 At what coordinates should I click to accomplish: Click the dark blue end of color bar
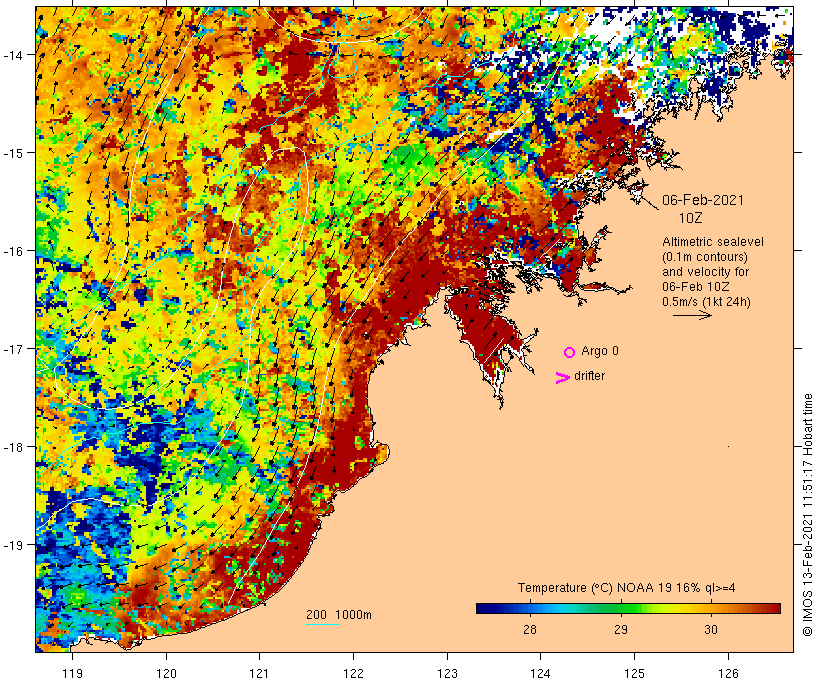(484, 608)
